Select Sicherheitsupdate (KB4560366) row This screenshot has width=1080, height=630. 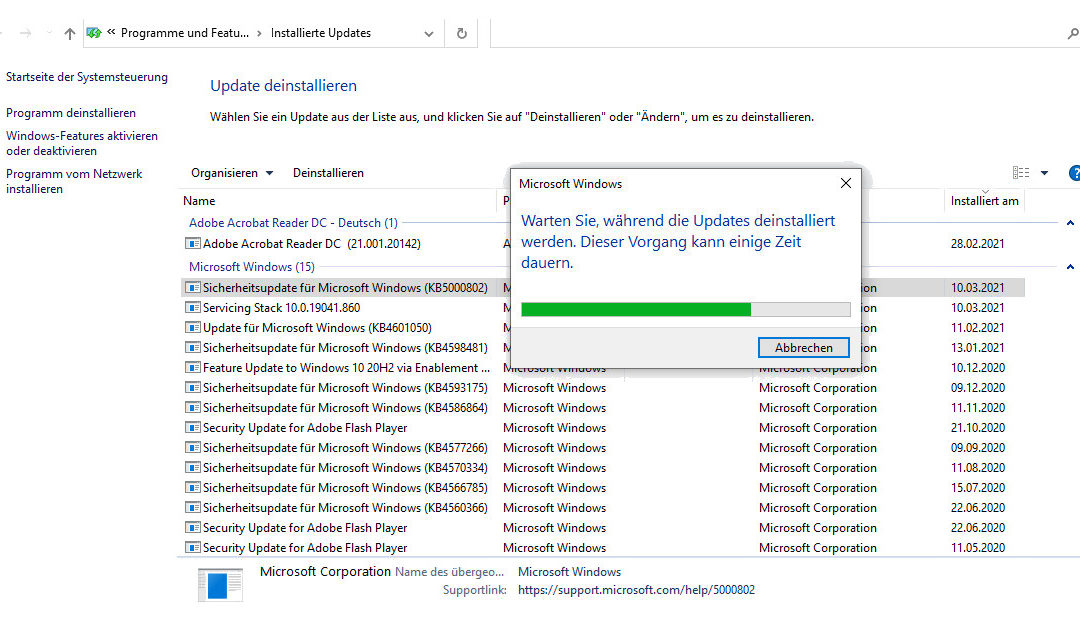603,507
